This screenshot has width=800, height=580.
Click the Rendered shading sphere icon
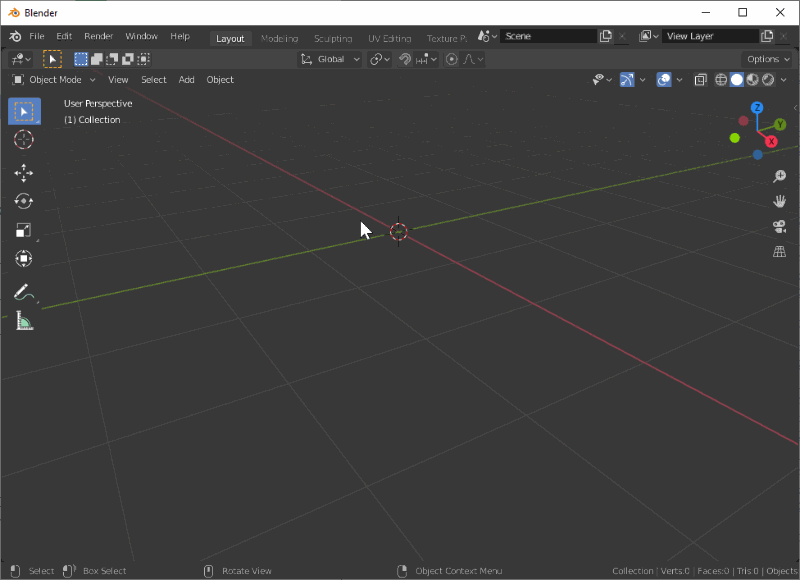(768, 80)
